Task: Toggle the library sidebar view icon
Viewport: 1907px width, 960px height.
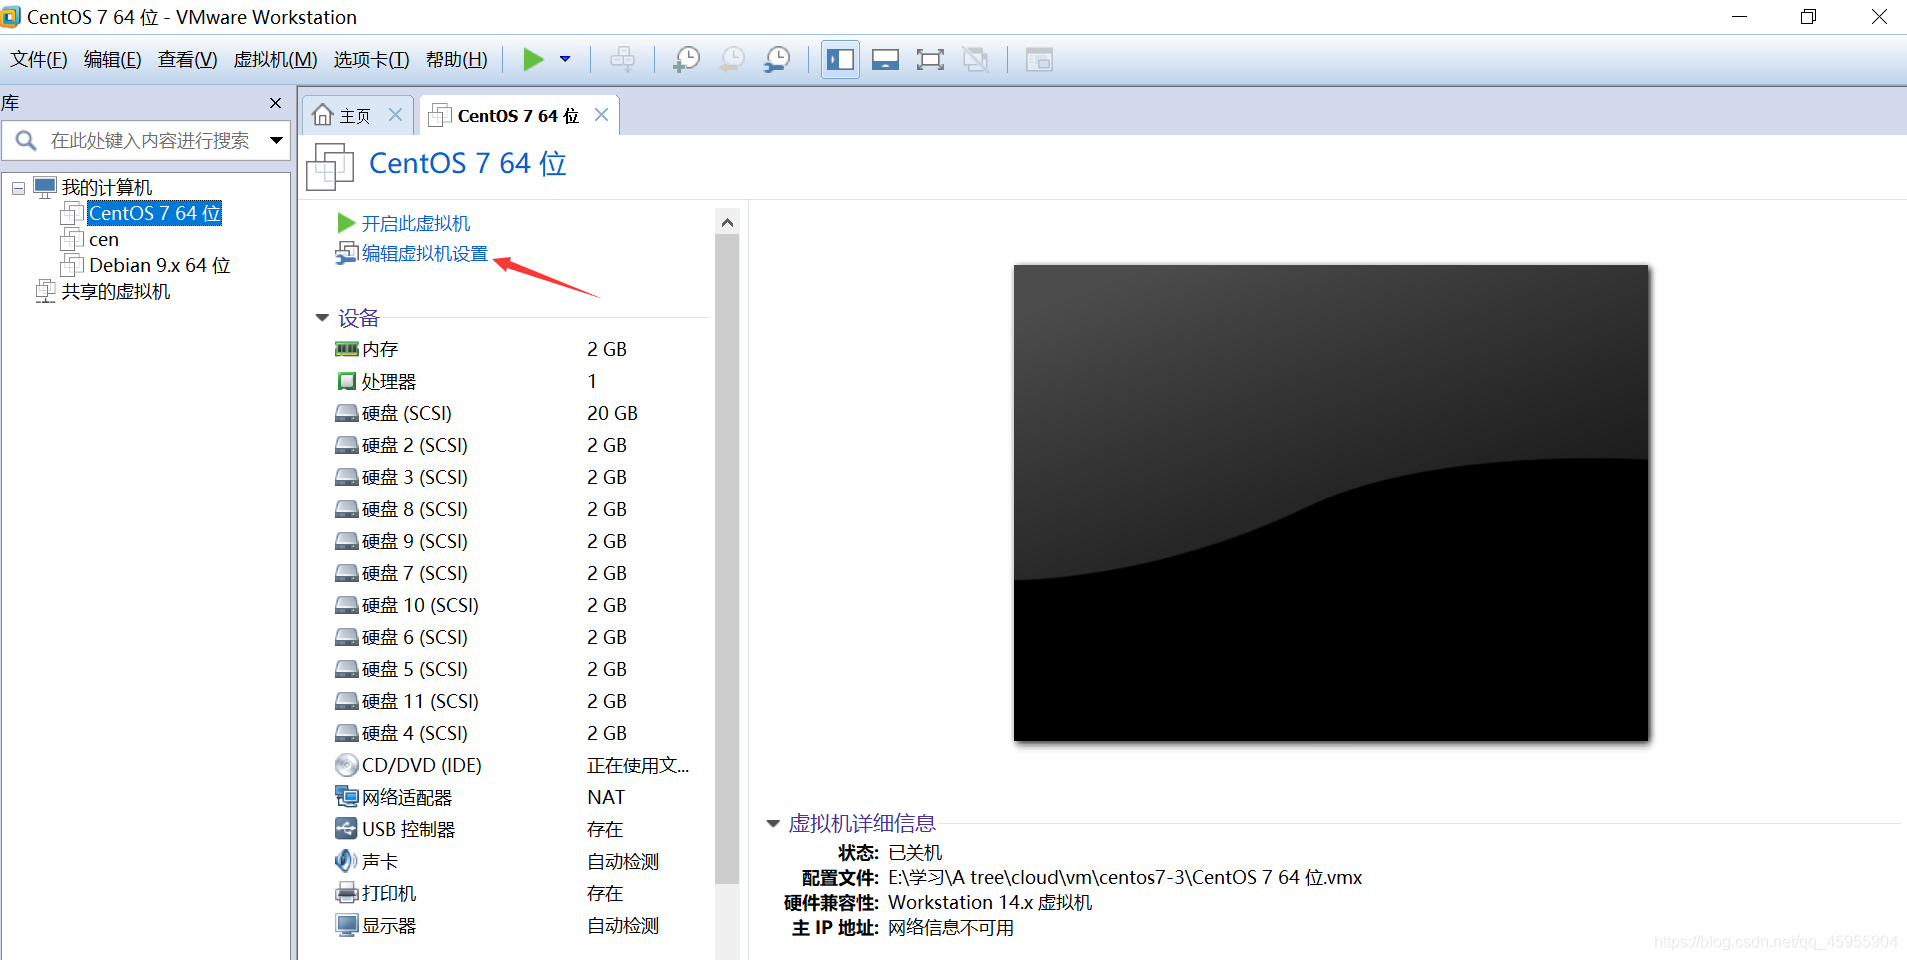Action: click(x=840, y=60)
